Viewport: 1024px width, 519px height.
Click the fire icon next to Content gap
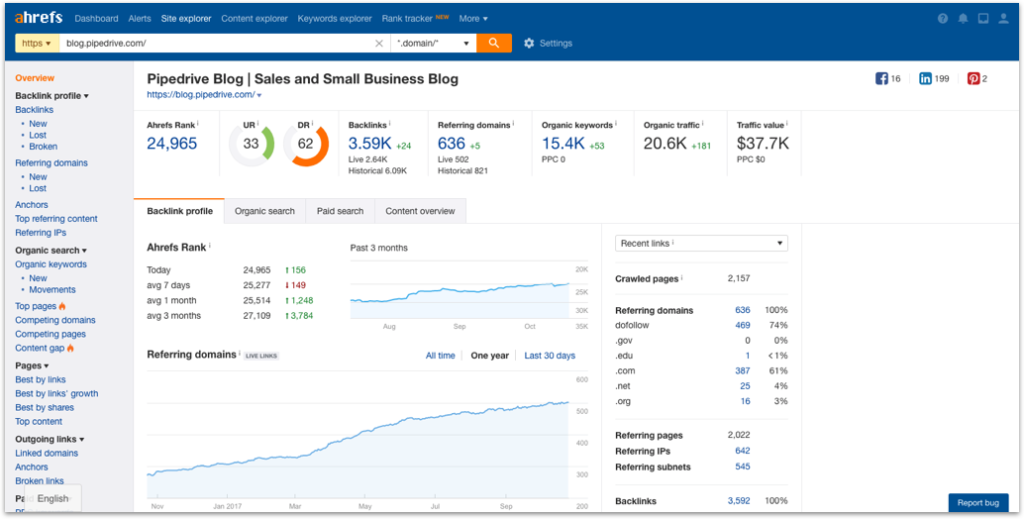coord(71,348)
